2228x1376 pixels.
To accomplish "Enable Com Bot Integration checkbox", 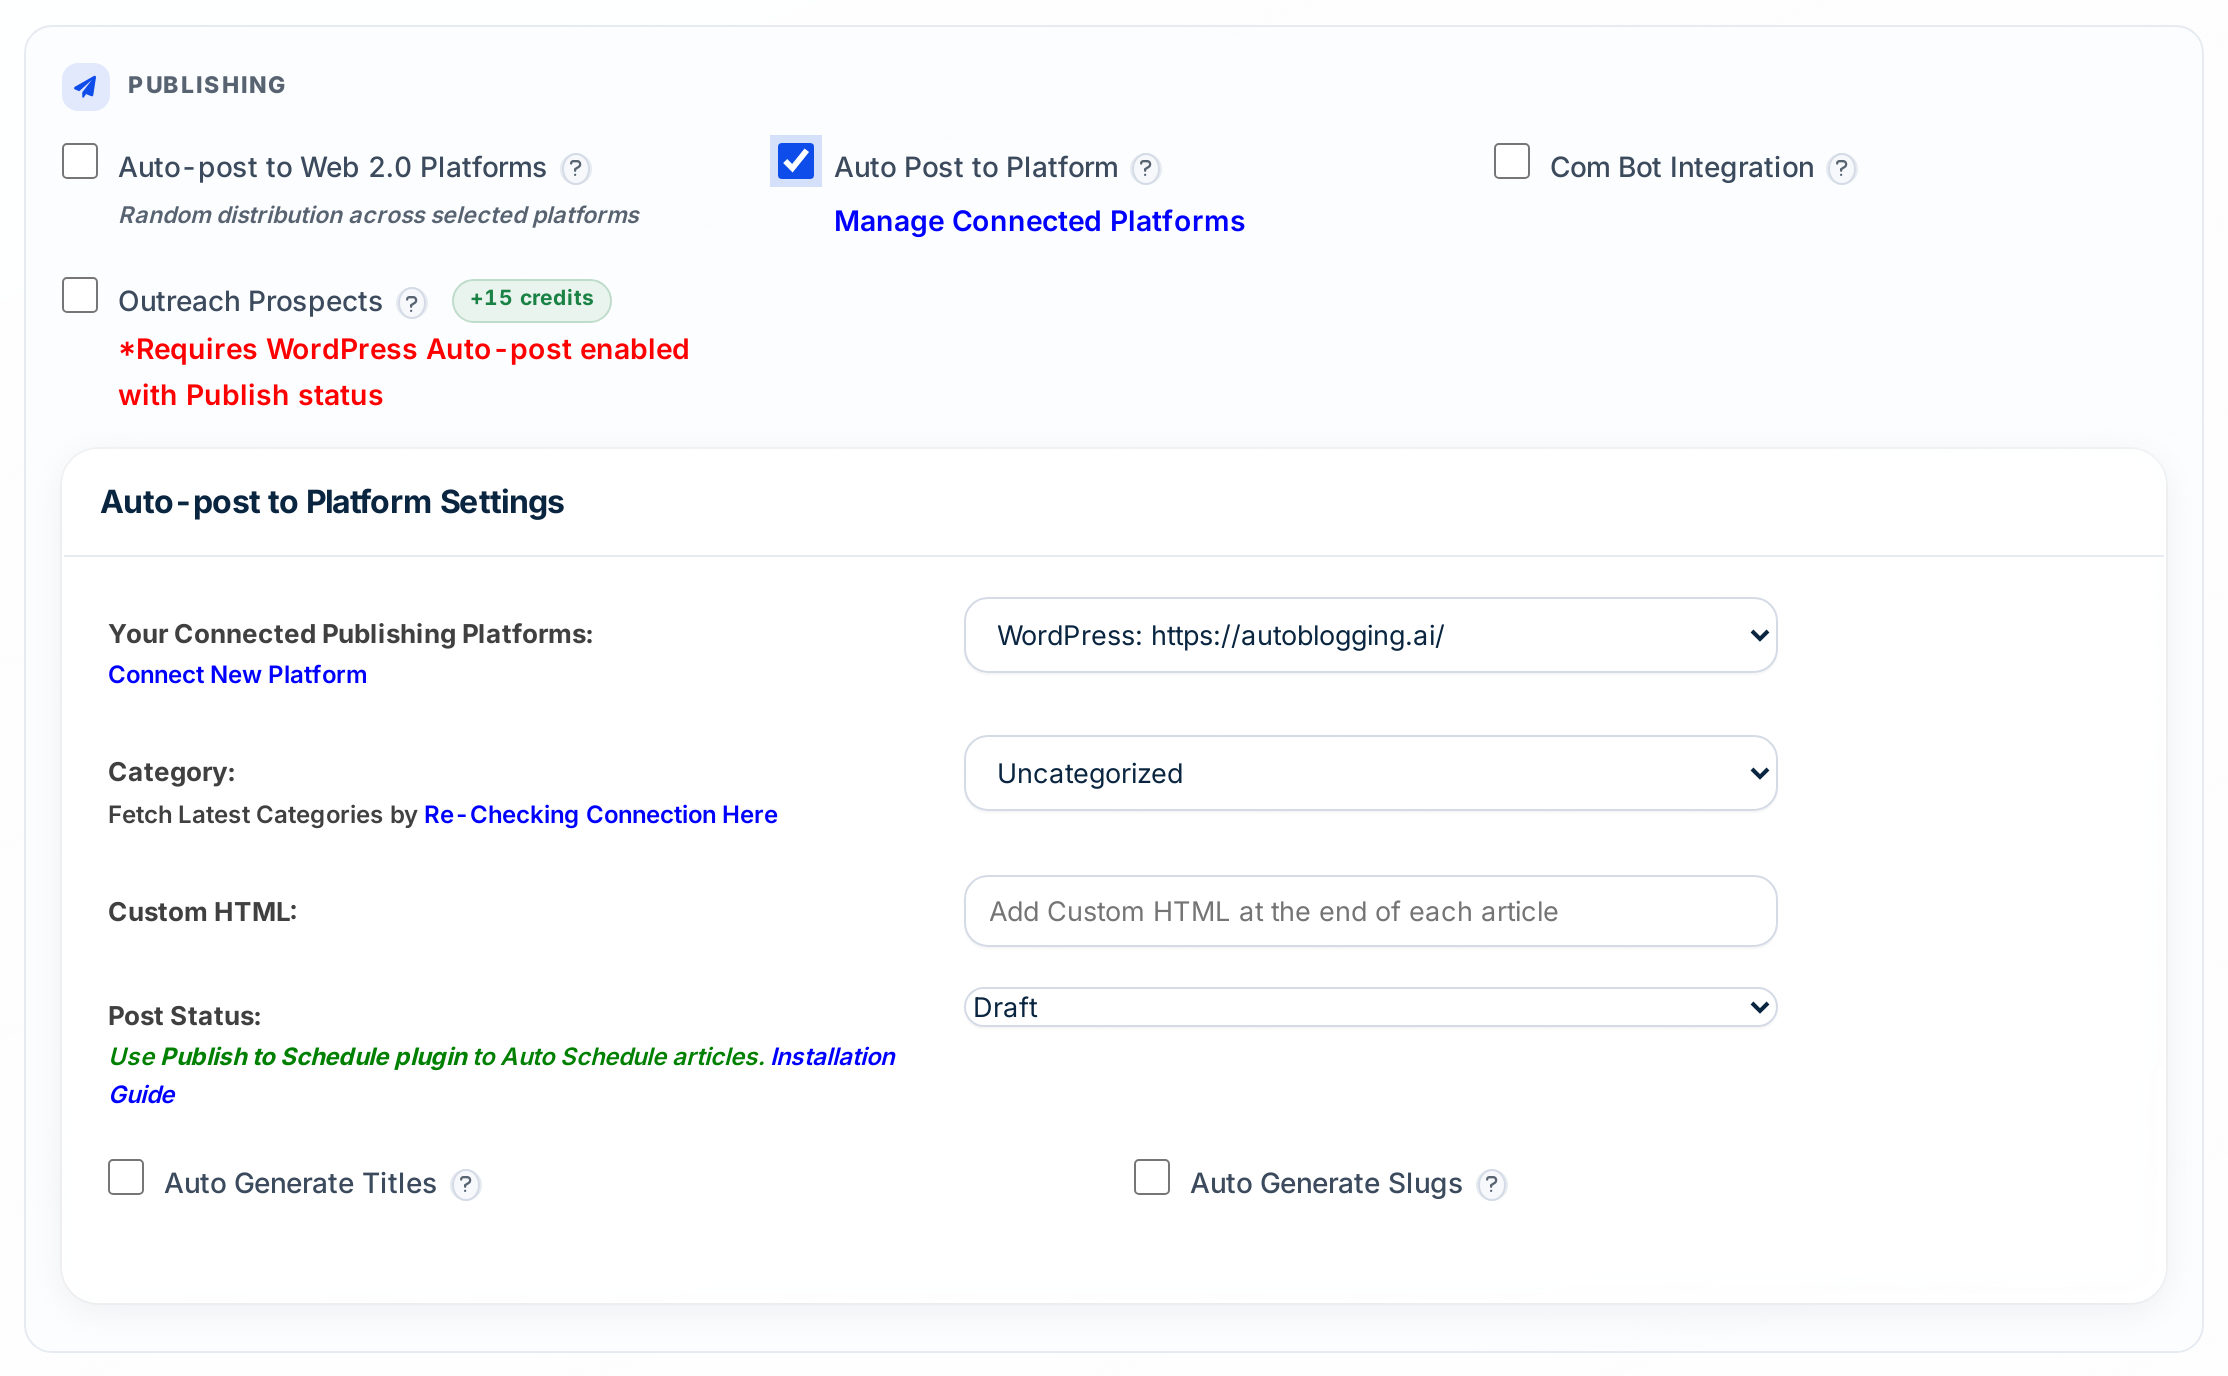I will 1512,161.
